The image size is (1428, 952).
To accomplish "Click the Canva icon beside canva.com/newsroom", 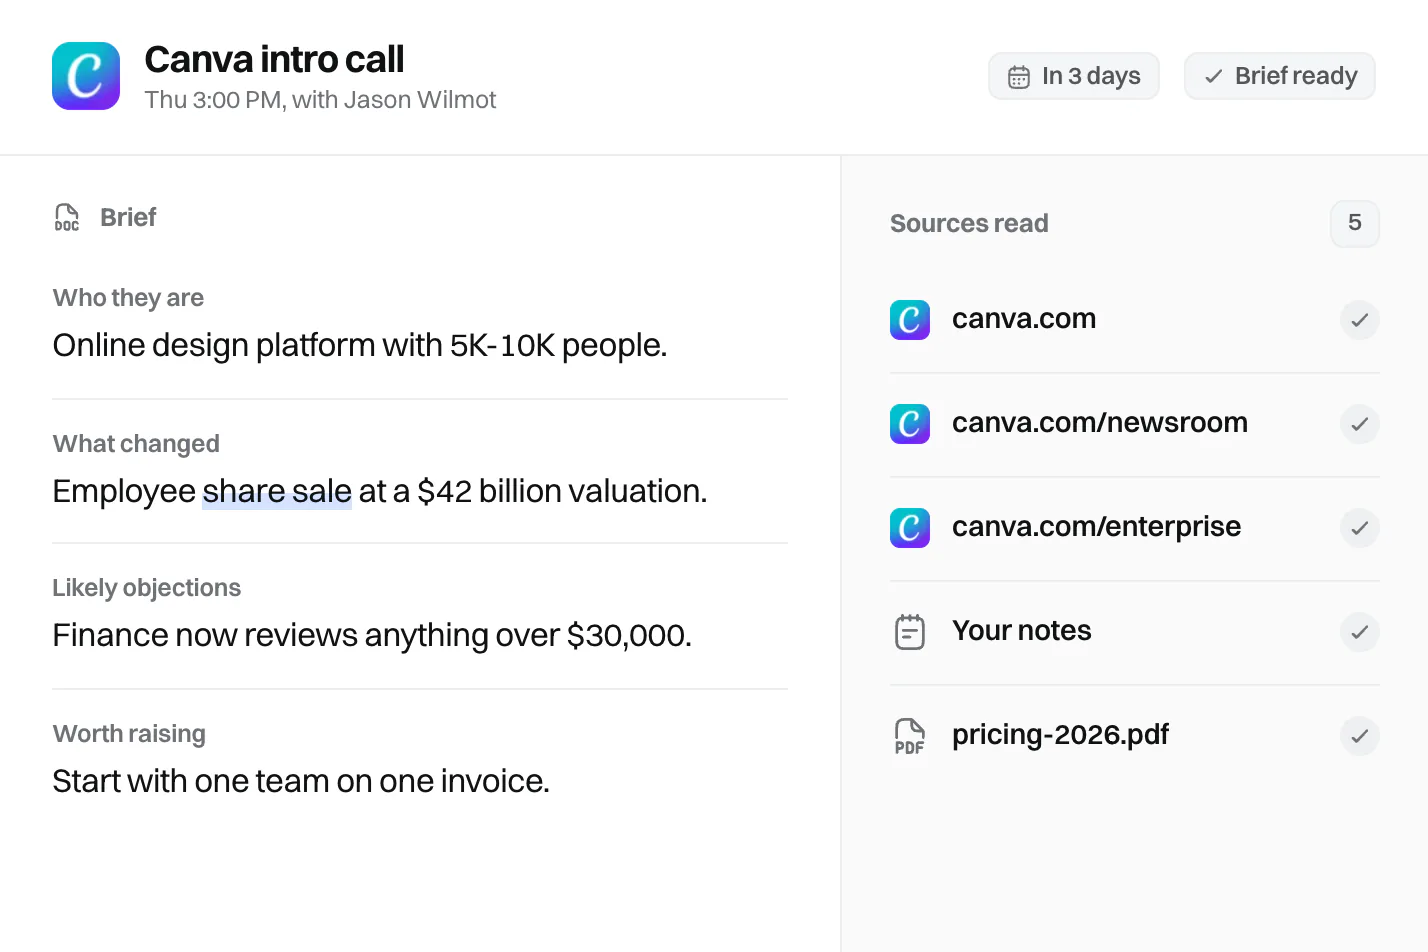I will click(910, 424).
